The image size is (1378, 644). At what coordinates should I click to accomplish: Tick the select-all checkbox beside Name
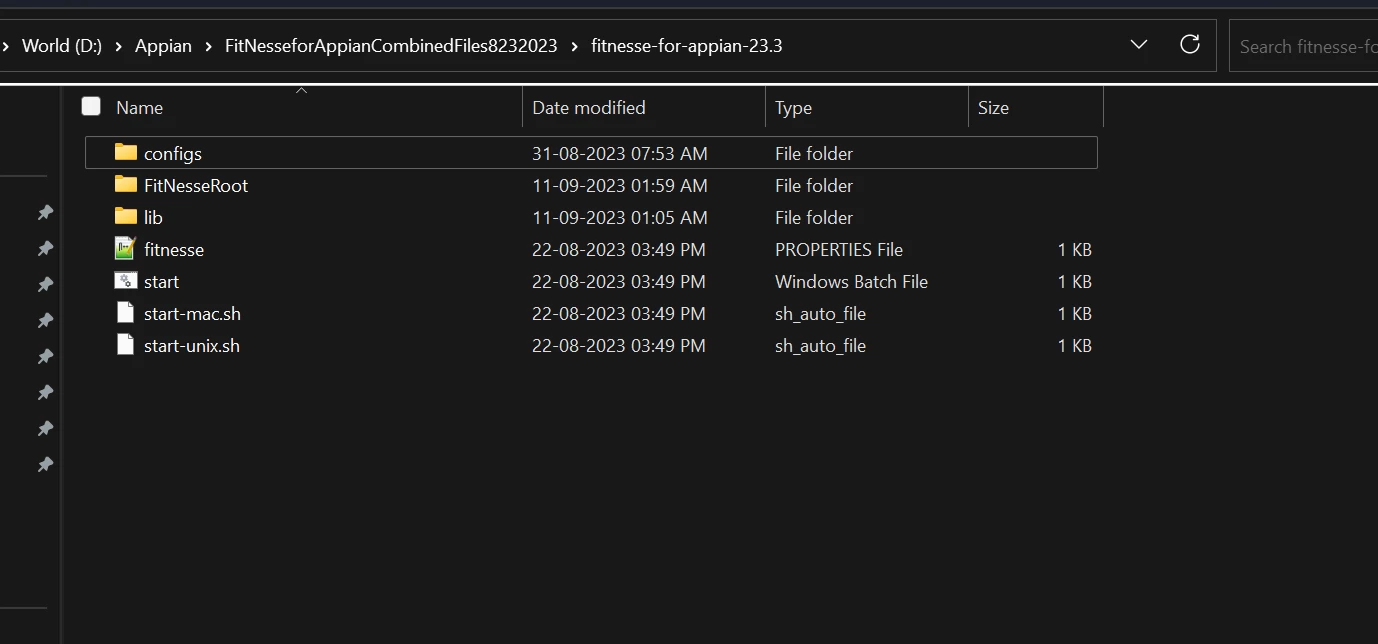(x=91, y=106)
